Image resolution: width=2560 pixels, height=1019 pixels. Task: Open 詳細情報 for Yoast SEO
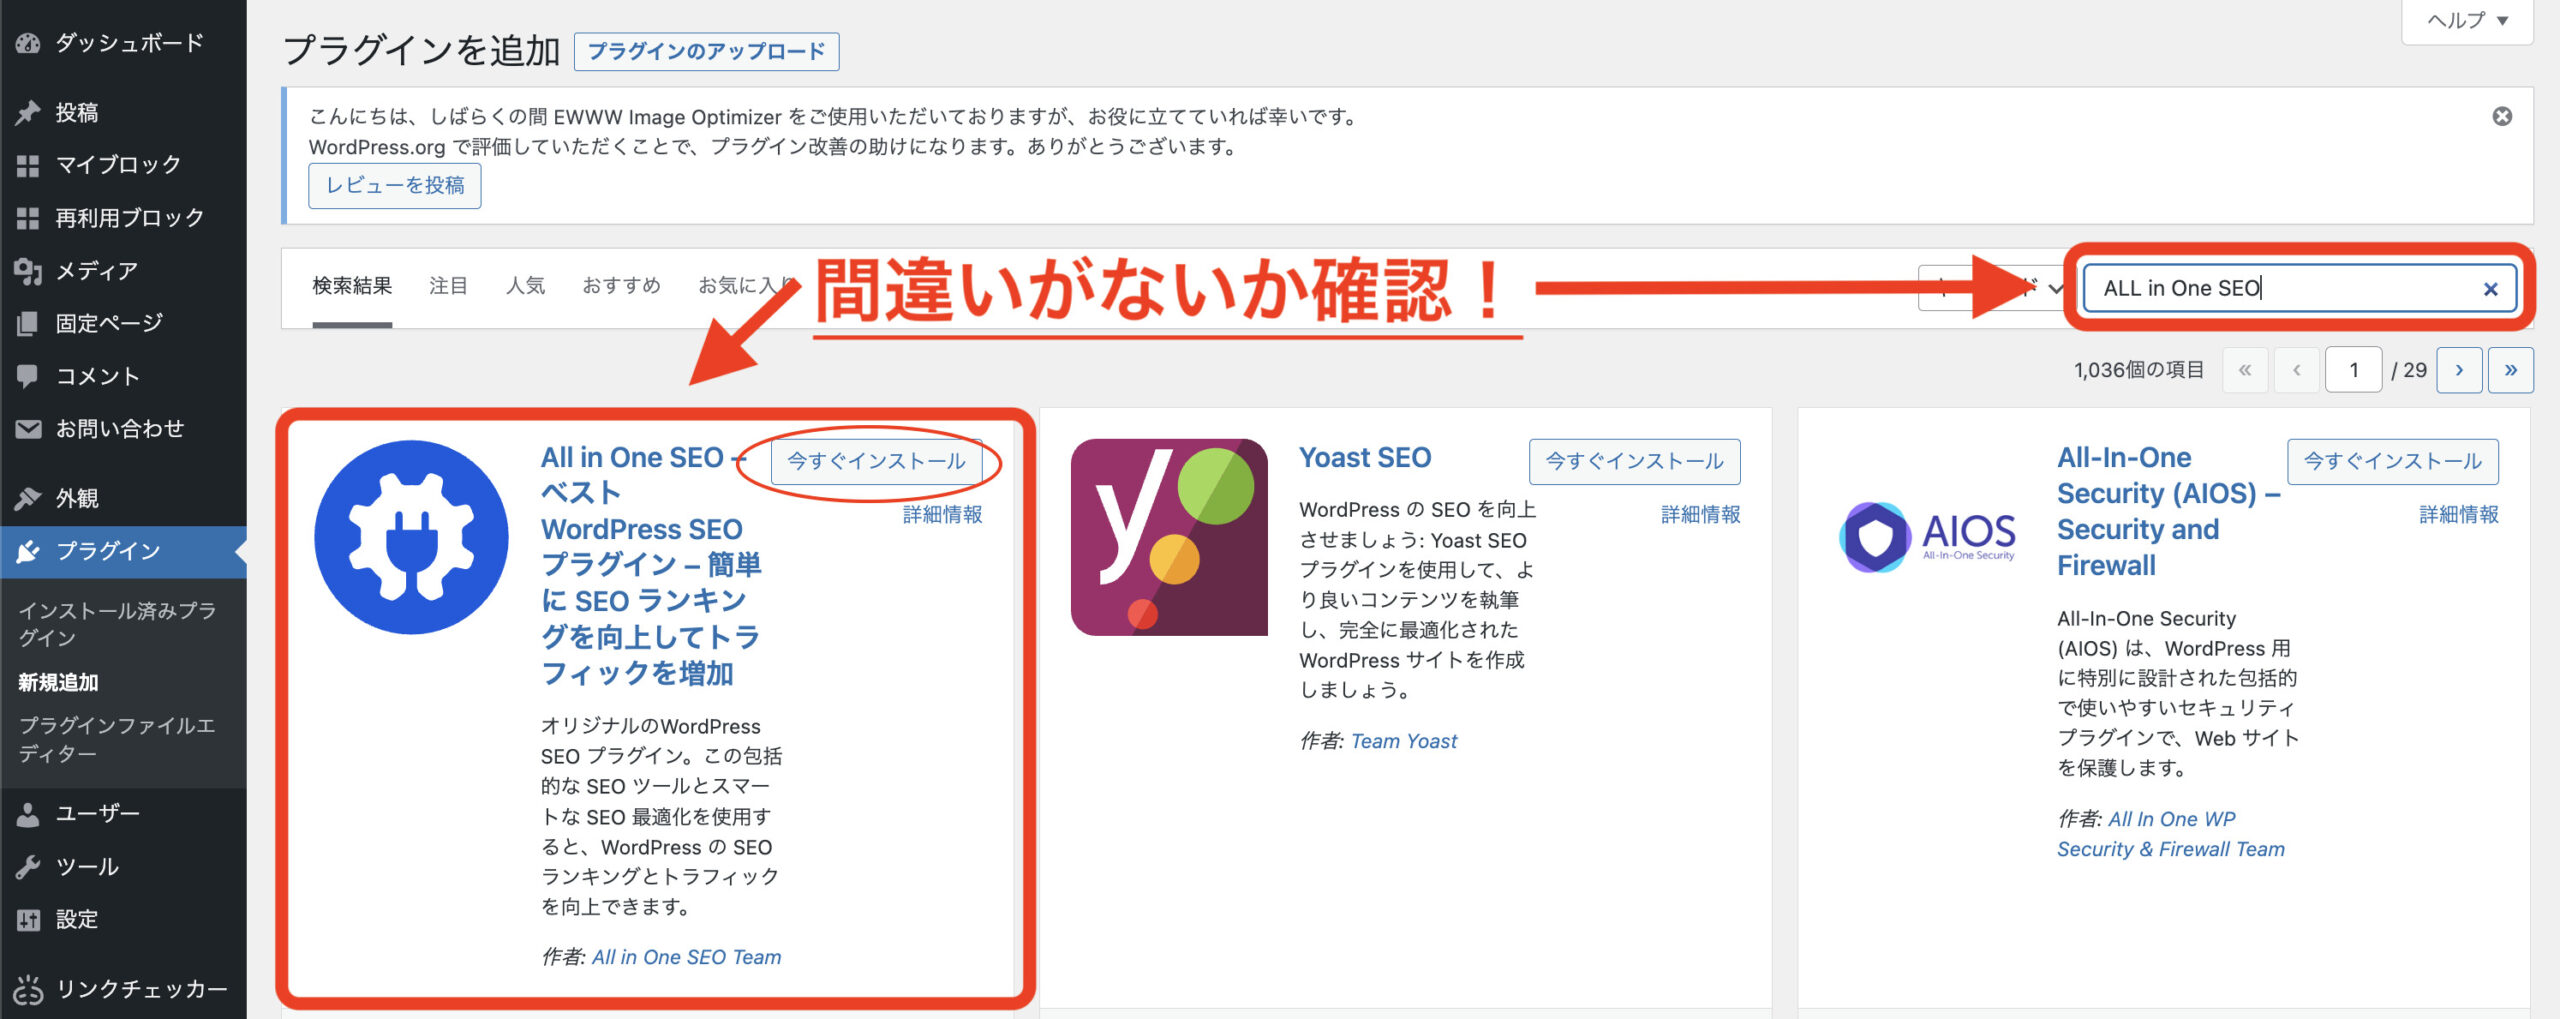(1700, 515)
